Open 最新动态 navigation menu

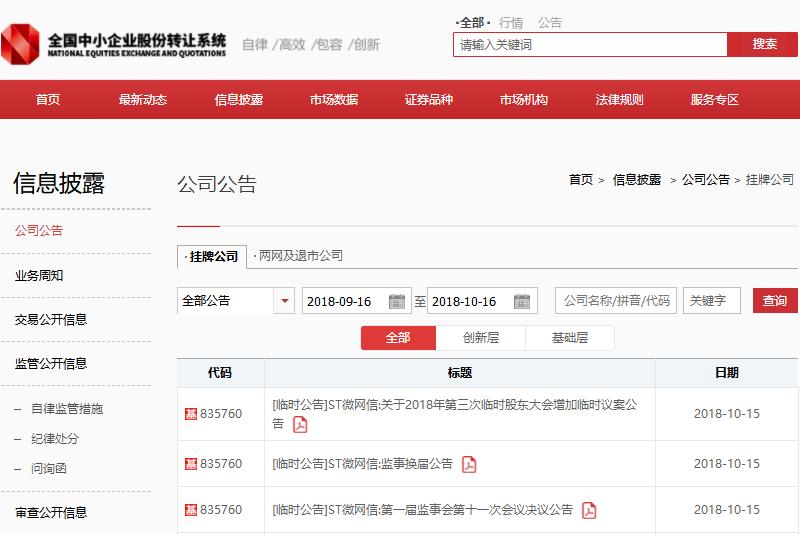point(143,99)
